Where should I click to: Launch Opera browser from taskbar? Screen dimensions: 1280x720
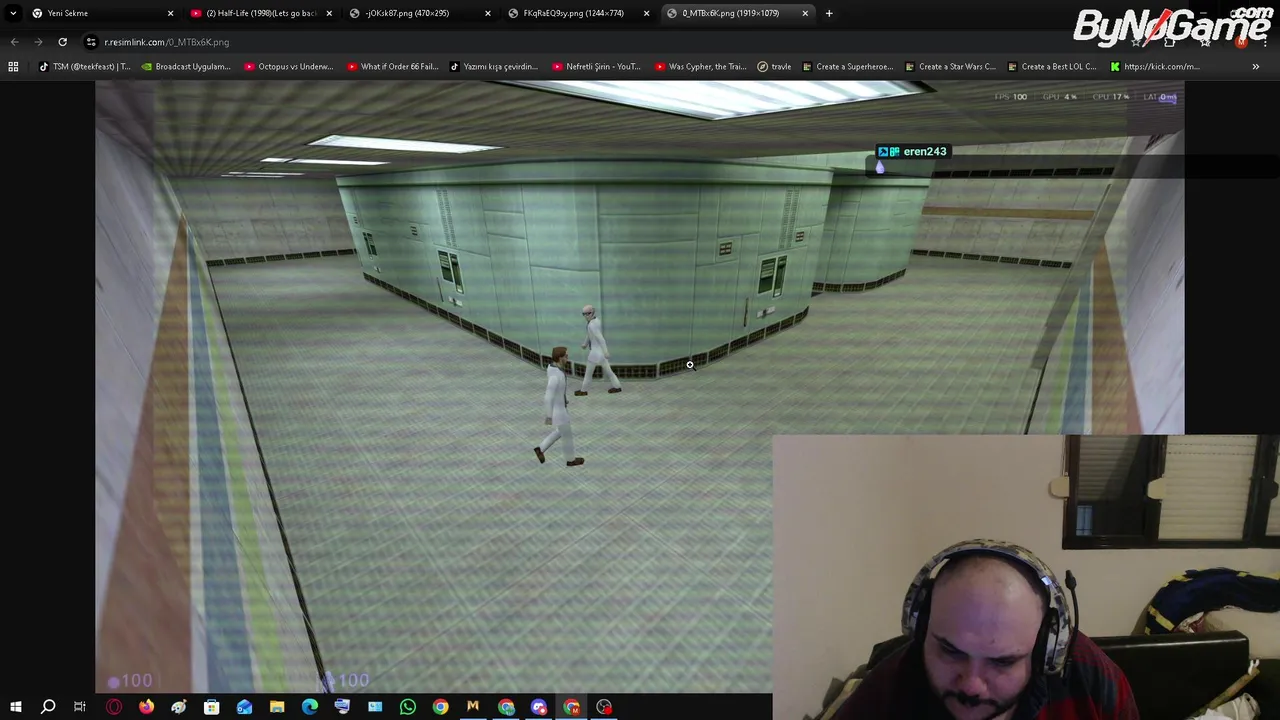114,707
